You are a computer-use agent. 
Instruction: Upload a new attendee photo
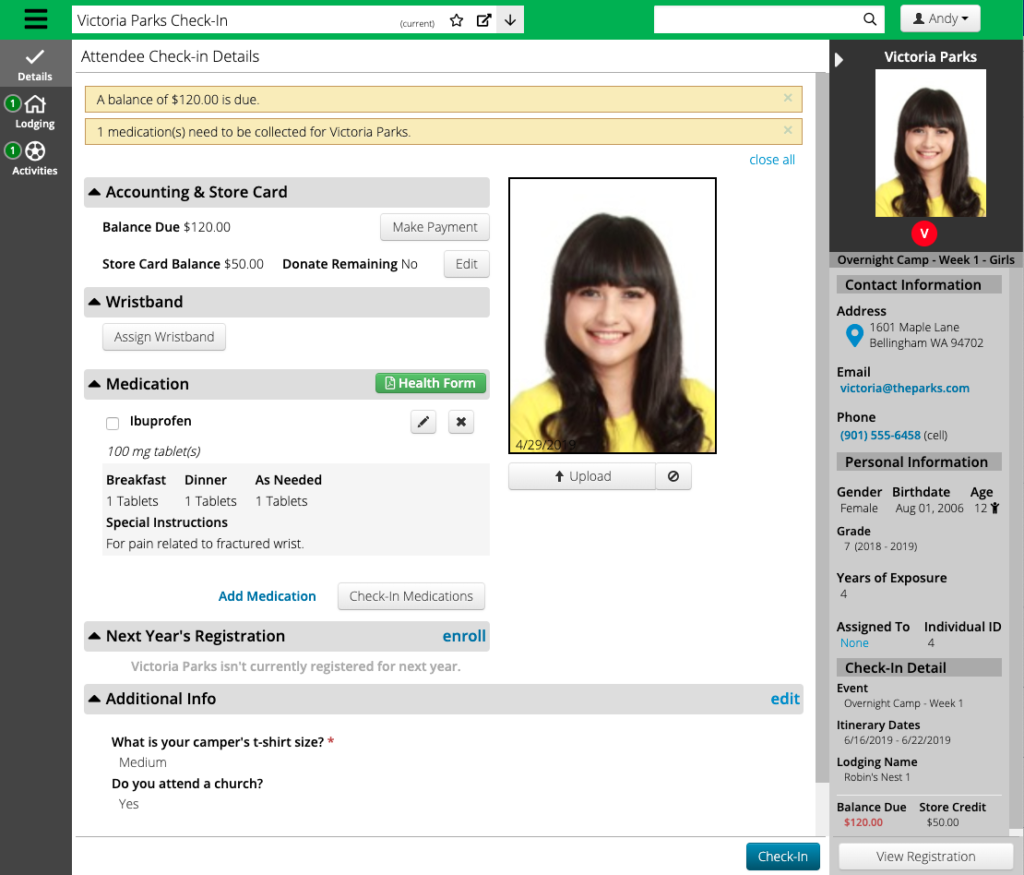click(582, 476)
